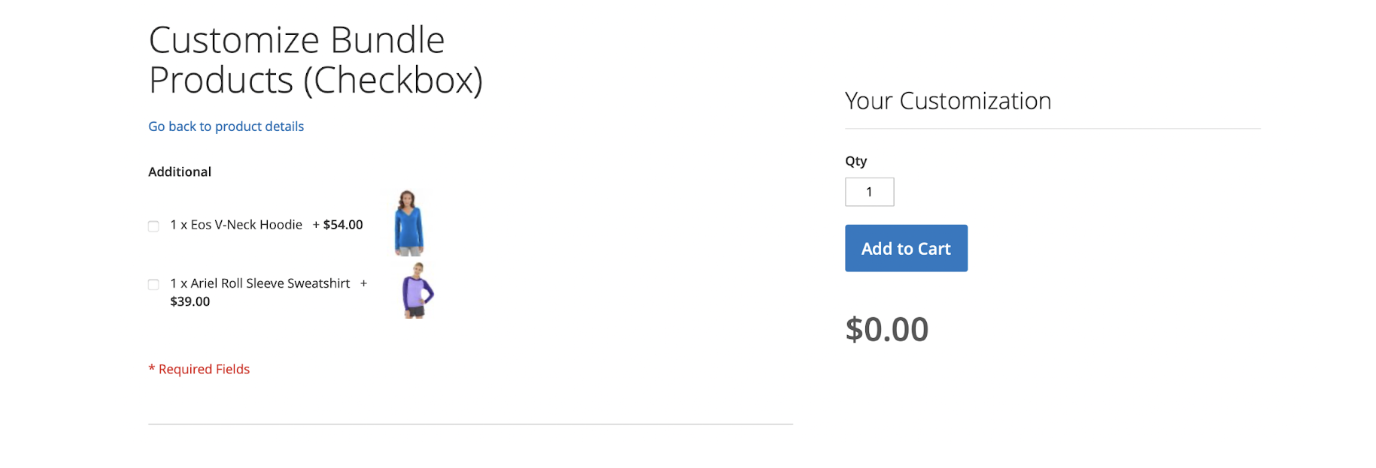The height and width of the screenshot is (468, 1376).
Task: Click the $0.00 bundle total price
Action: [x=887, y=329]
